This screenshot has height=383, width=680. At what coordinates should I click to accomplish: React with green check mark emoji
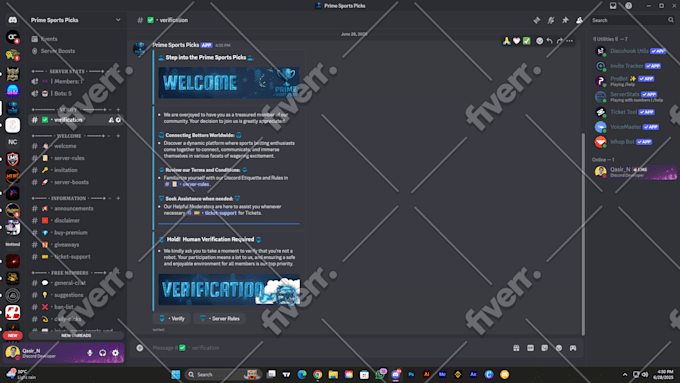point(526,41)
